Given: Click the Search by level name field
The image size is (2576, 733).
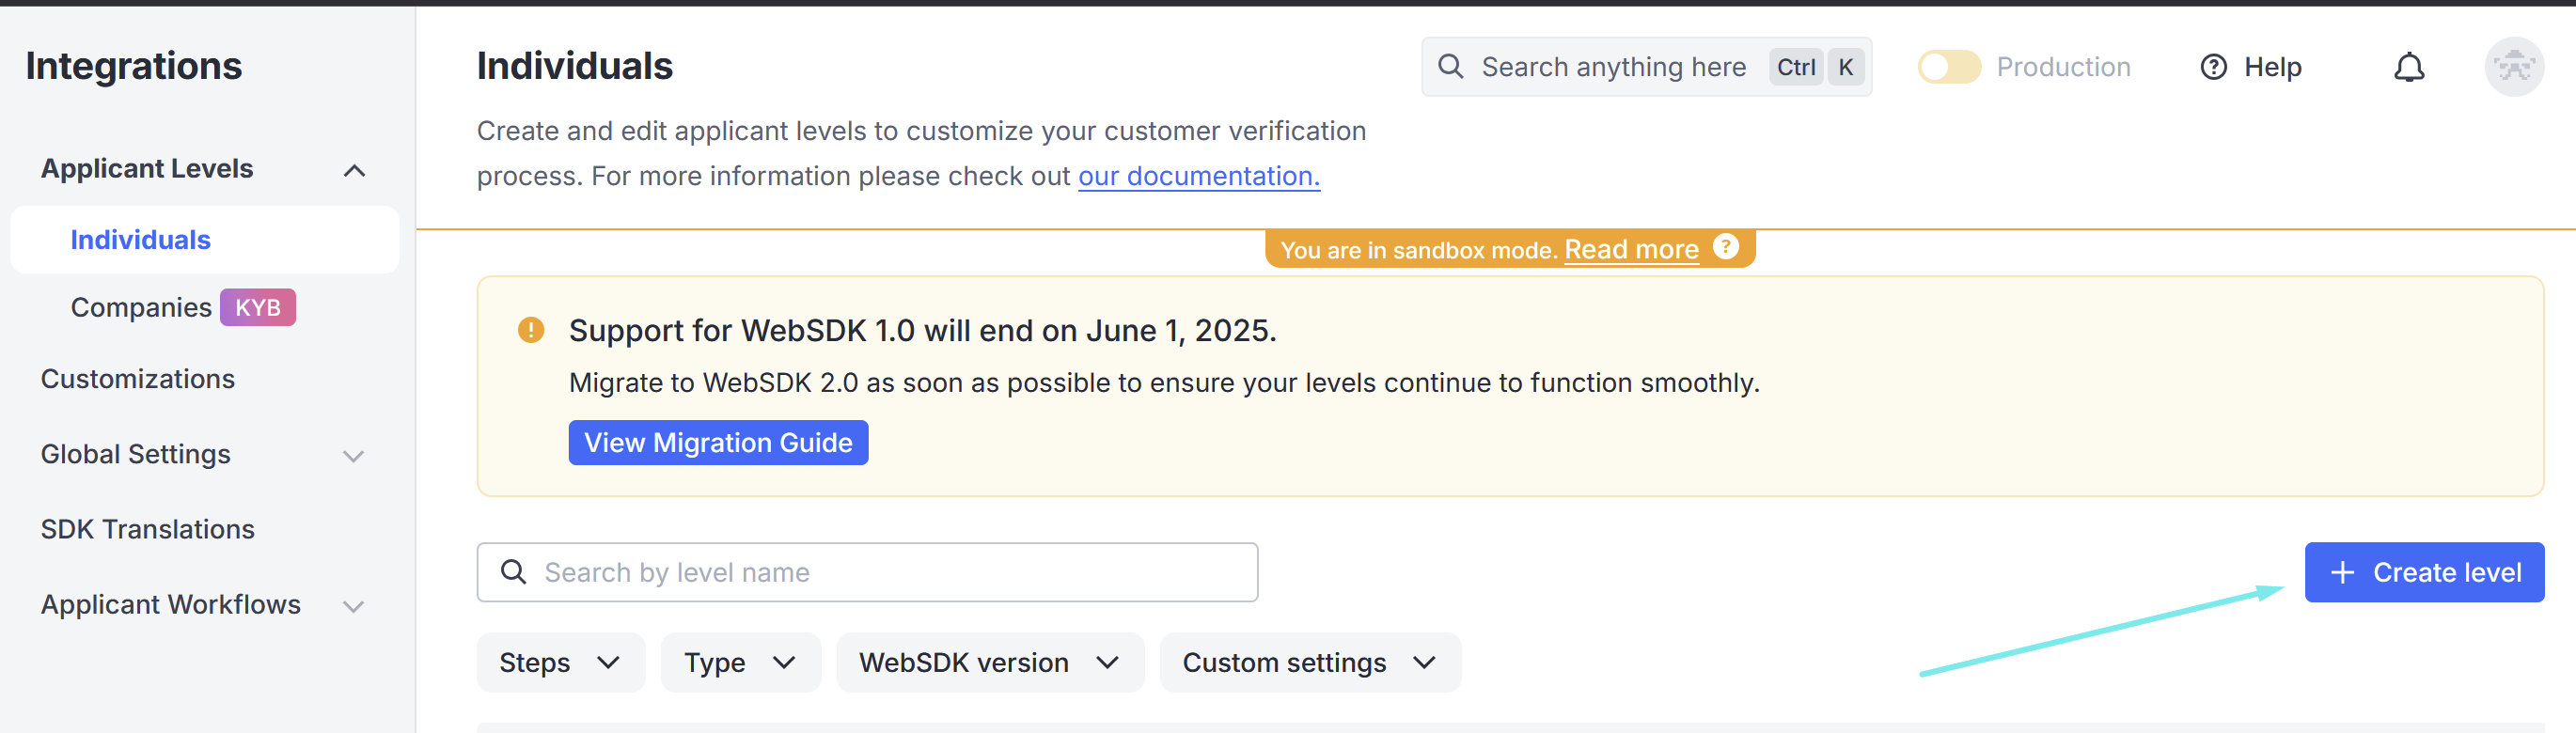Looking at the screenshot, I should pyautogui.click(x=867, y=572).
